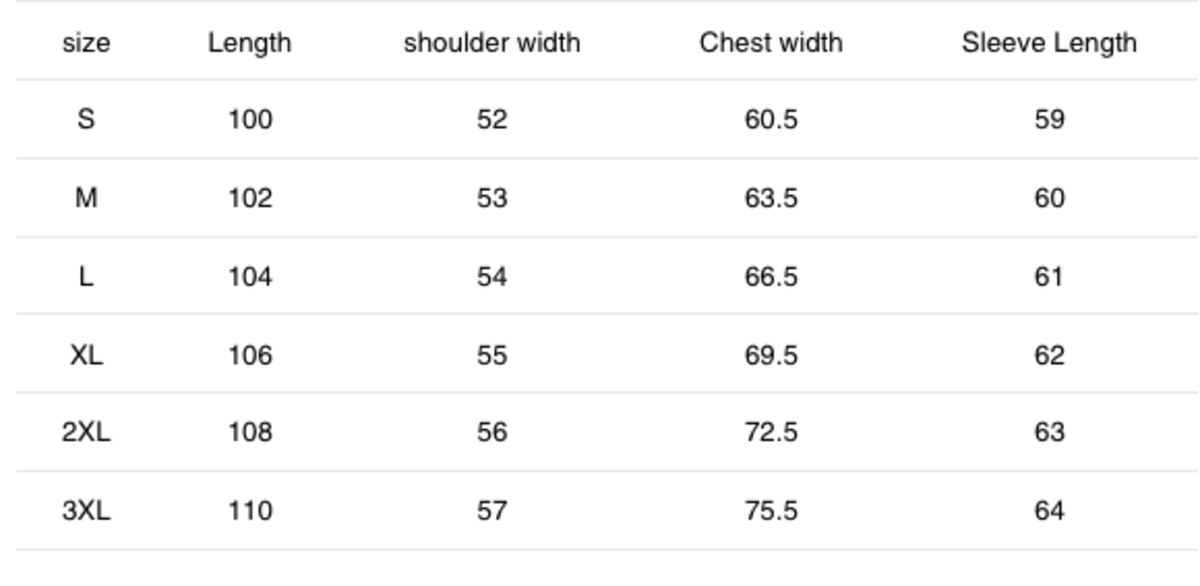This screenshot has width=1200, height=586.
Task: Select the length value 110
Action: click(250, 511)
